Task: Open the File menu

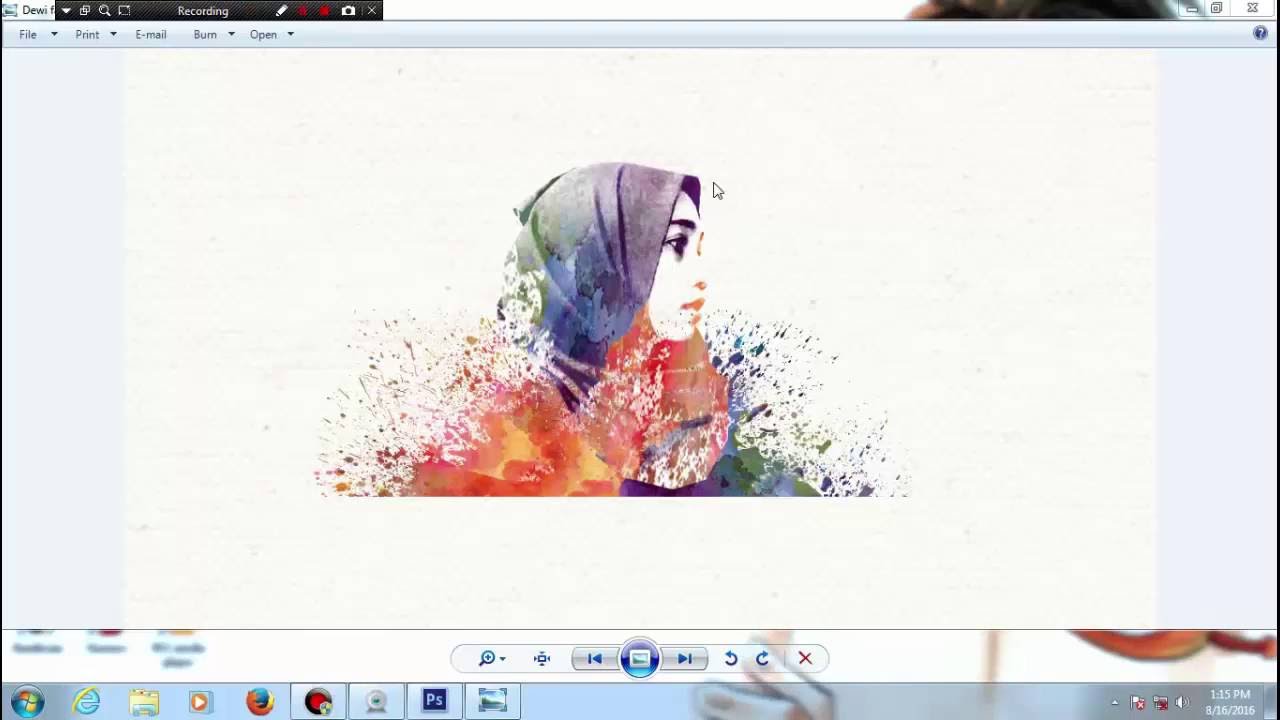Action: [28, 34]
